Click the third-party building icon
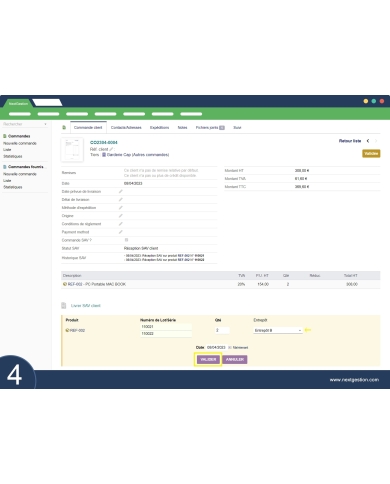 point(104,155)
